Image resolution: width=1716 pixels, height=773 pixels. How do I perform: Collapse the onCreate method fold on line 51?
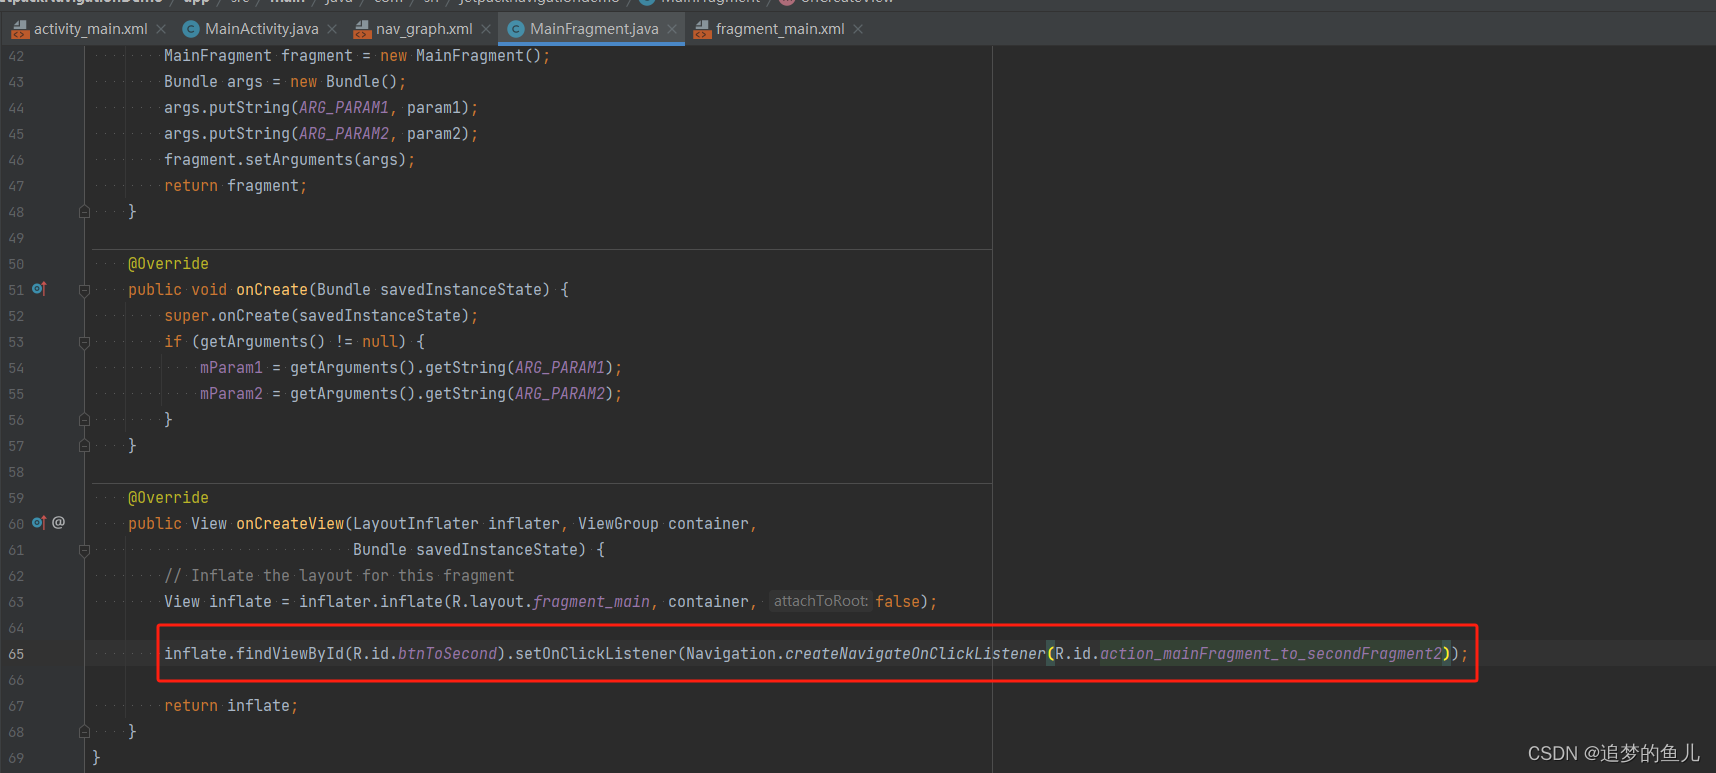pos(84,290)
